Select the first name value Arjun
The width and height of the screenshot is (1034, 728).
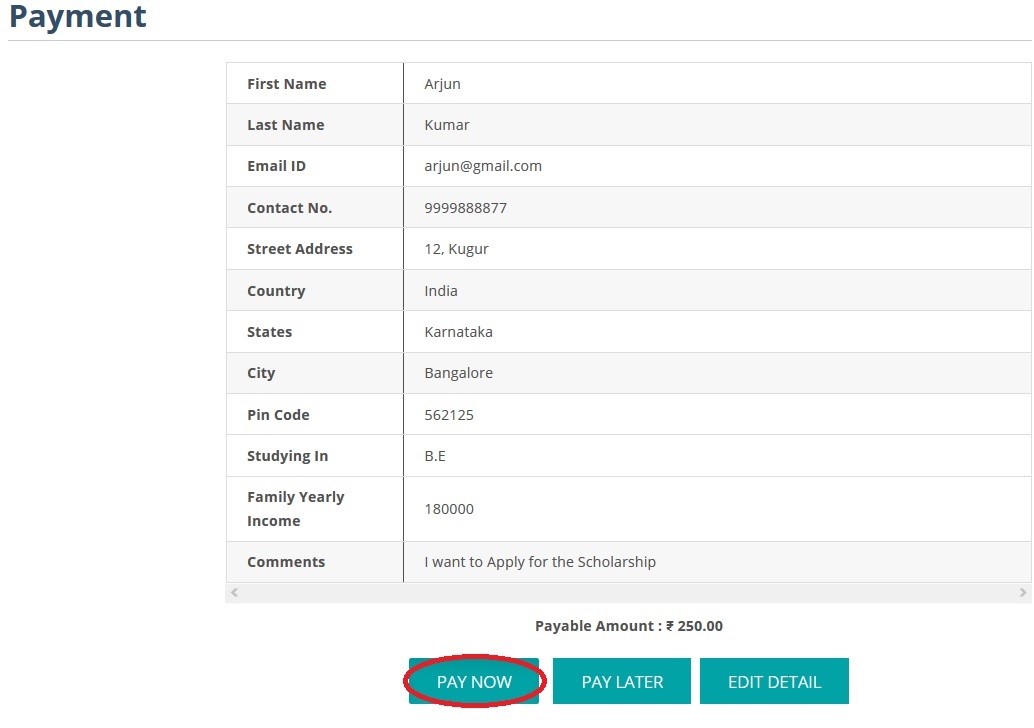442,84
